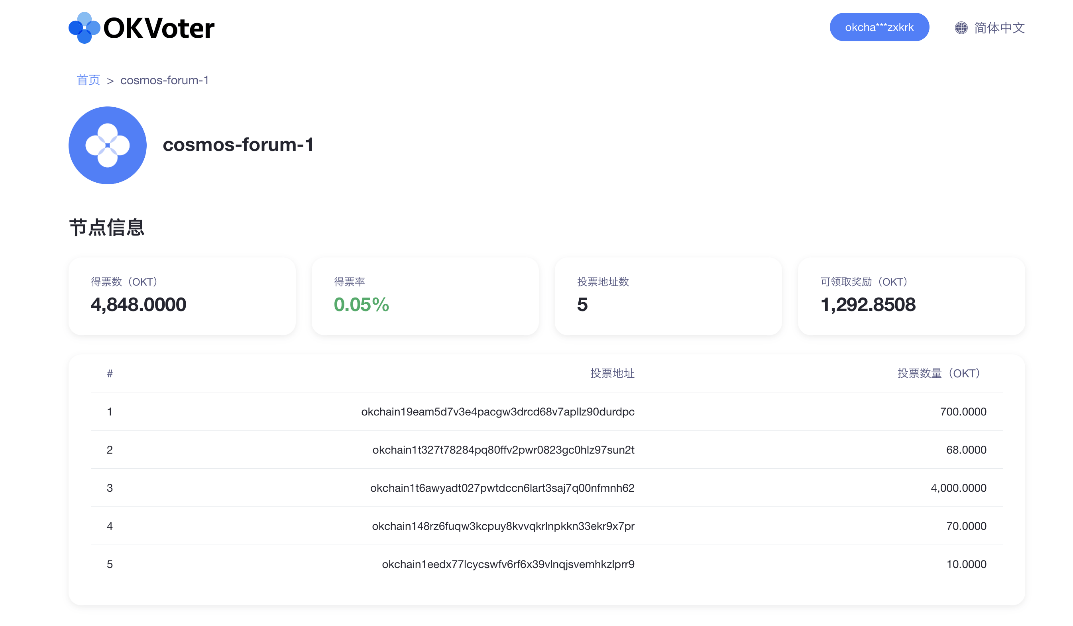Screen dimensions: 1073x626
Task: Go to 首页 via breadcrumb link
Action: (x=88, y=80)
